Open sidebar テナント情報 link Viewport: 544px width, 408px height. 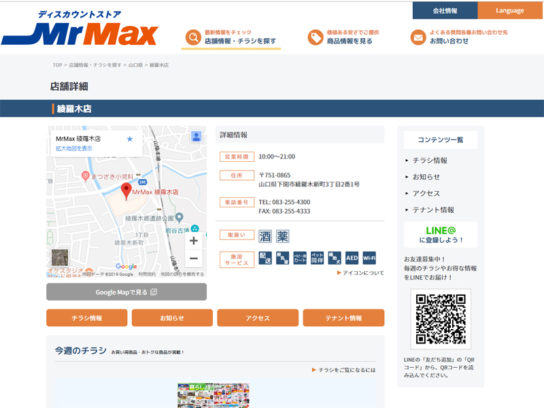tap(433, 210)
